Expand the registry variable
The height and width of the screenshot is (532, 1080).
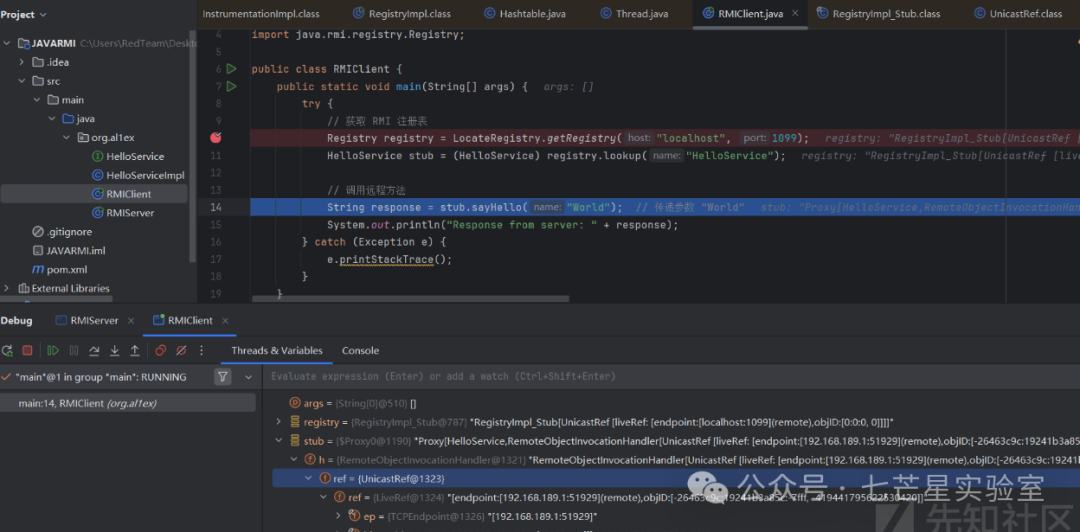click(x=278, y=422)
